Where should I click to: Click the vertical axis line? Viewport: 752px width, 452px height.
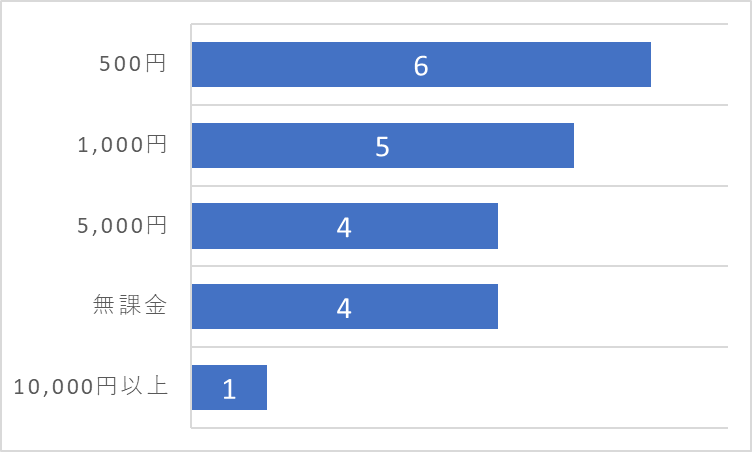(x=191, y=226)
